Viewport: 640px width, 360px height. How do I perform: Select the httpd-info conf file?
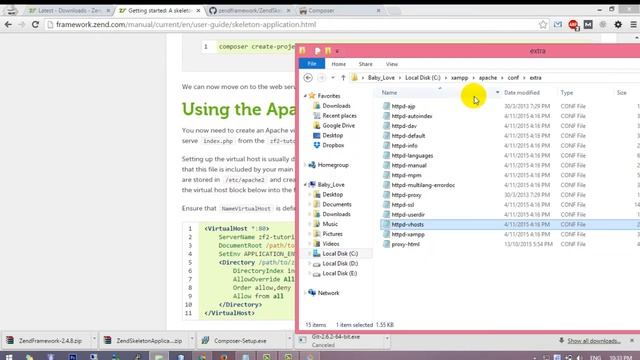pyautogui.click(x=404, y=145)
